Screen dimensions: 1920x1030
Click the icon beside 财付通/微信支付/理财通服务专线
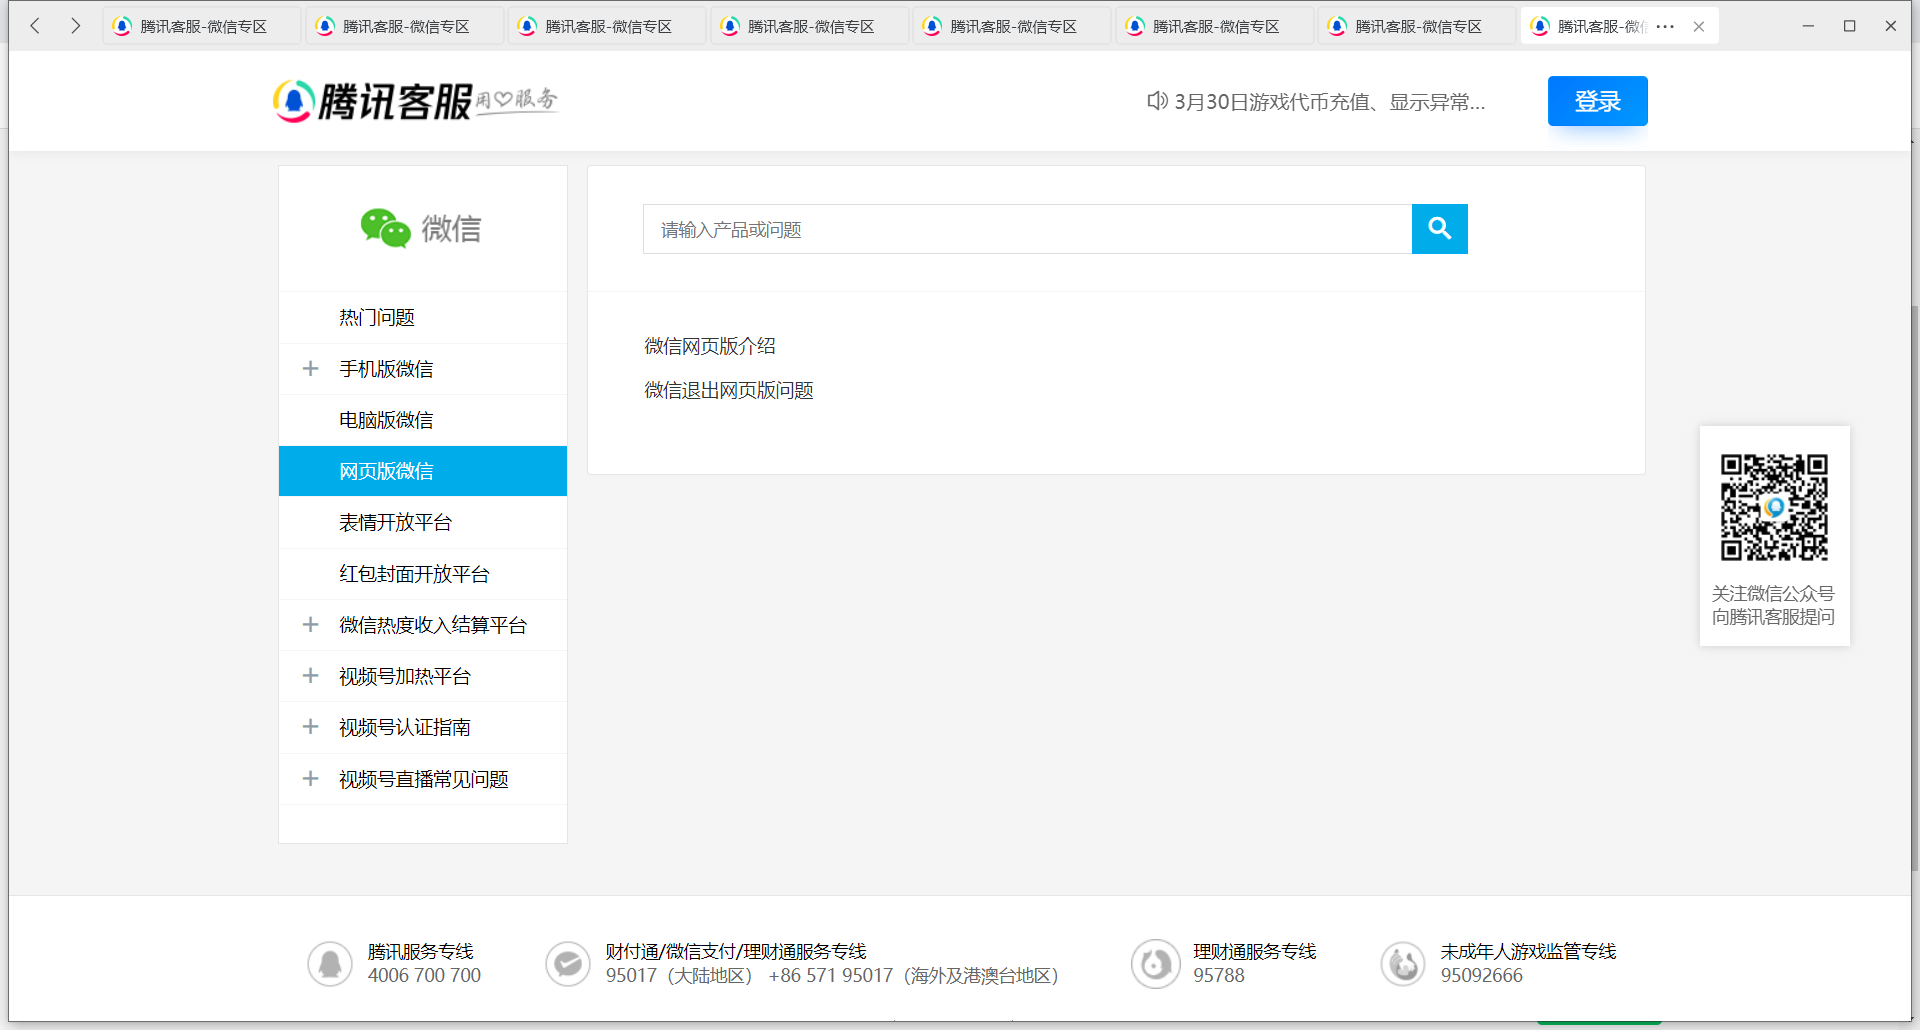(x=568, y=964)
